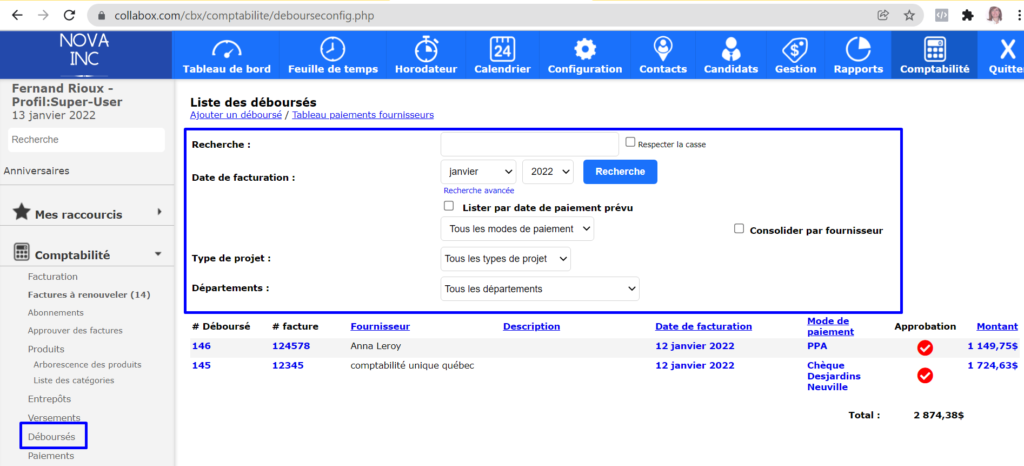This screenshot has height=466, width=1024.
Task: Open the Tous les types de projet dropdown
Action: click(505, 259)
